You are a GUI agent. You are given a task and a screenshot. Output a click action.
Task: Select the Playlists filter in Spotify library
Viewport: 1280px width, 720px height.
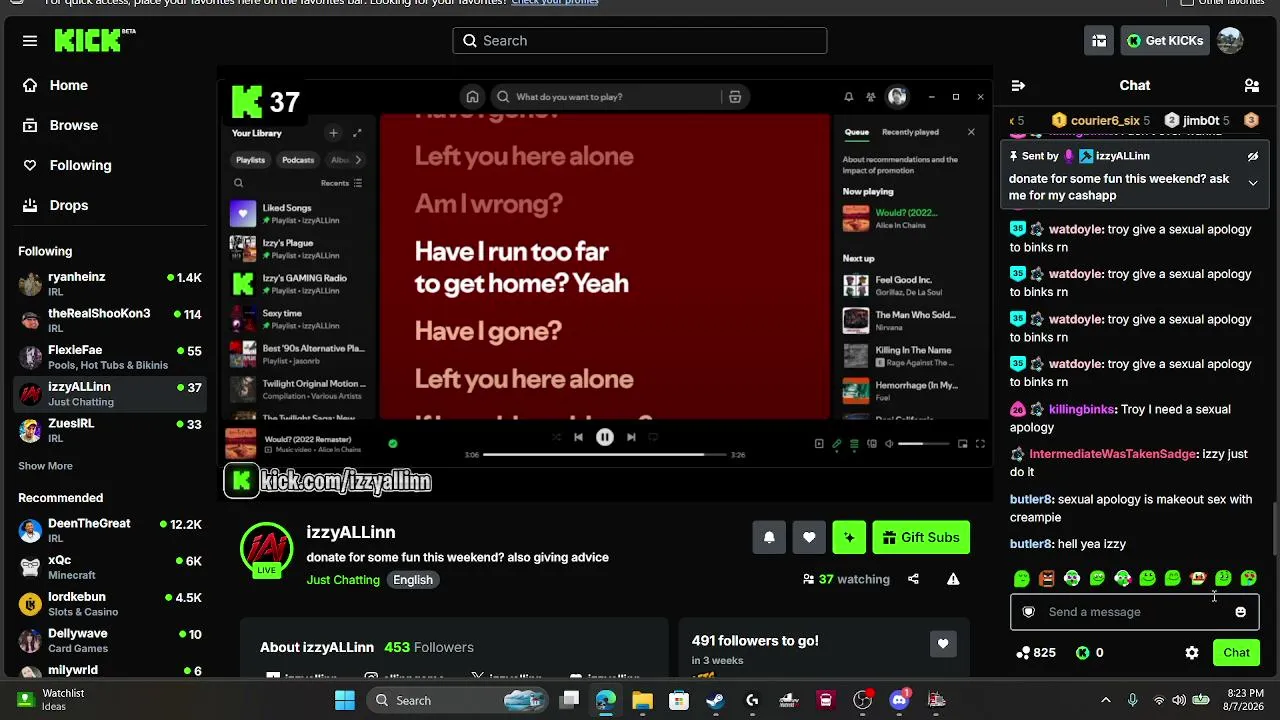pyautogui.click(x=250, y=160)
